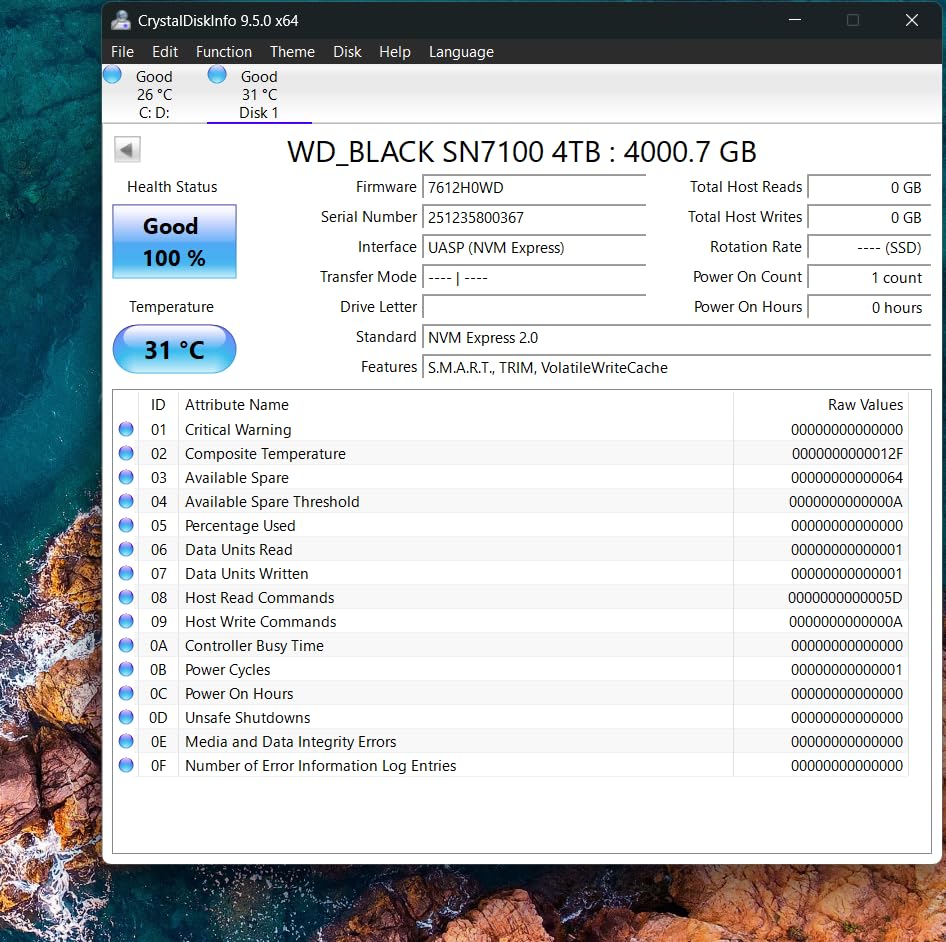This screenshot has height=942, width=946.
Task: Click the indicator beside Media and Data Integrity Errors
Action: point(126,741)
